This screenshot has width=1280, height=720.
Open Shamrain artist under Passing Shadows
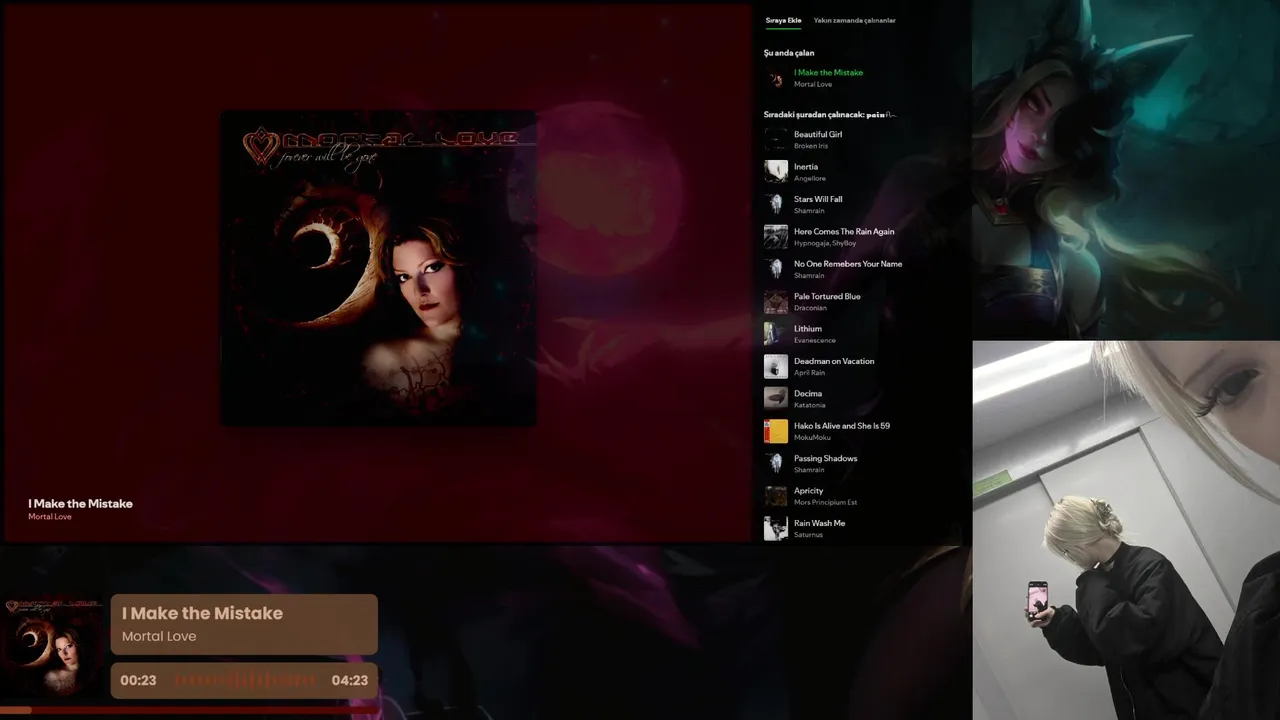pos(809,470)
